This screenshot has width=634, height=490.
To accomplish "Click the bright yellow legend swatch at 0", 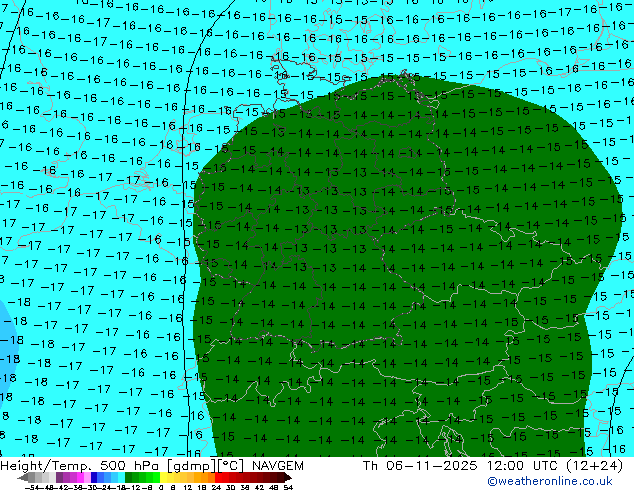I will (x=163, y=478).
